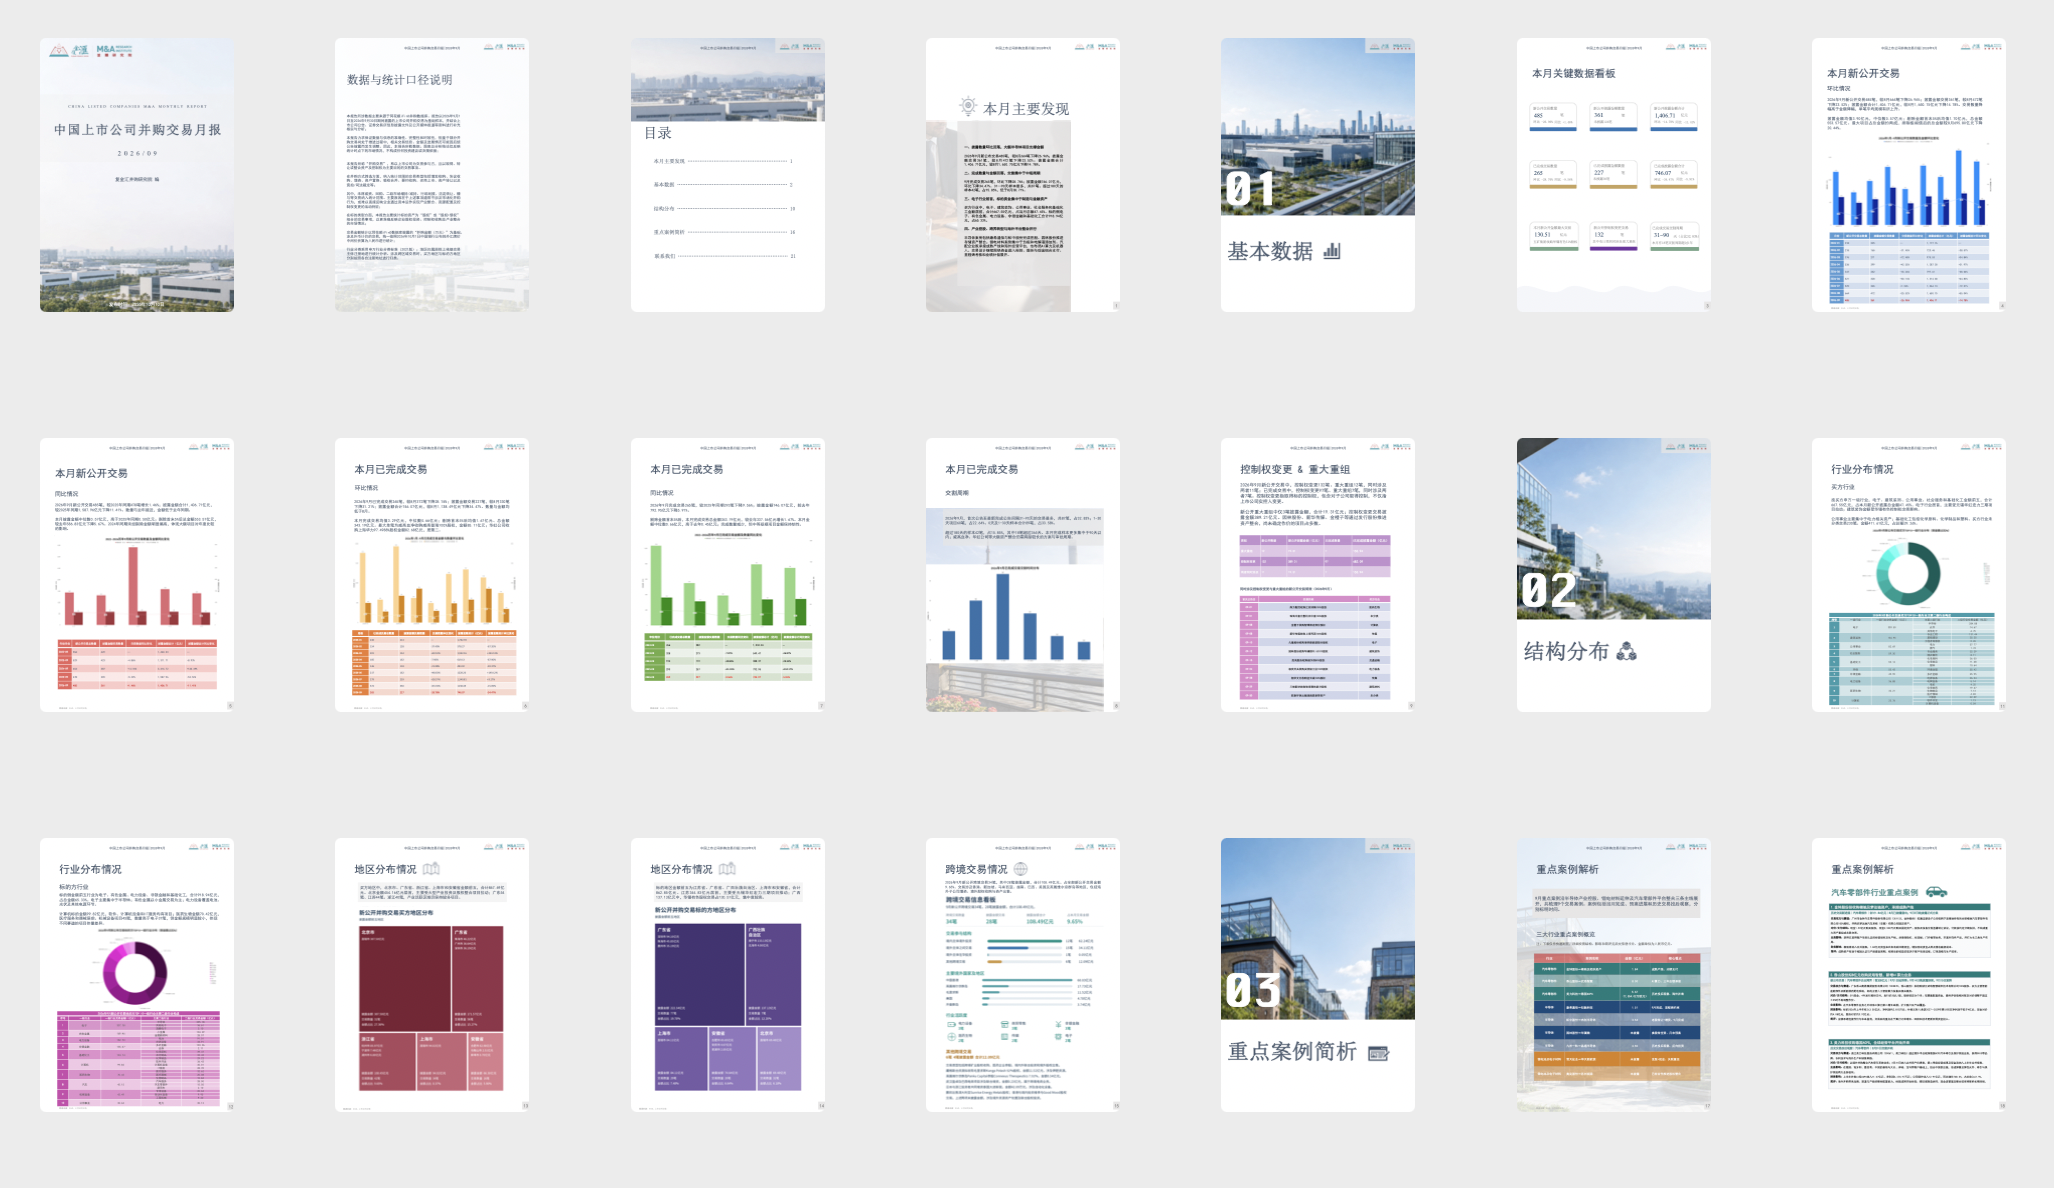Select the 基本数据 entry in the 目录 list
Viewport: 2054px width, 1188px height.
click(x=722, y=185)
